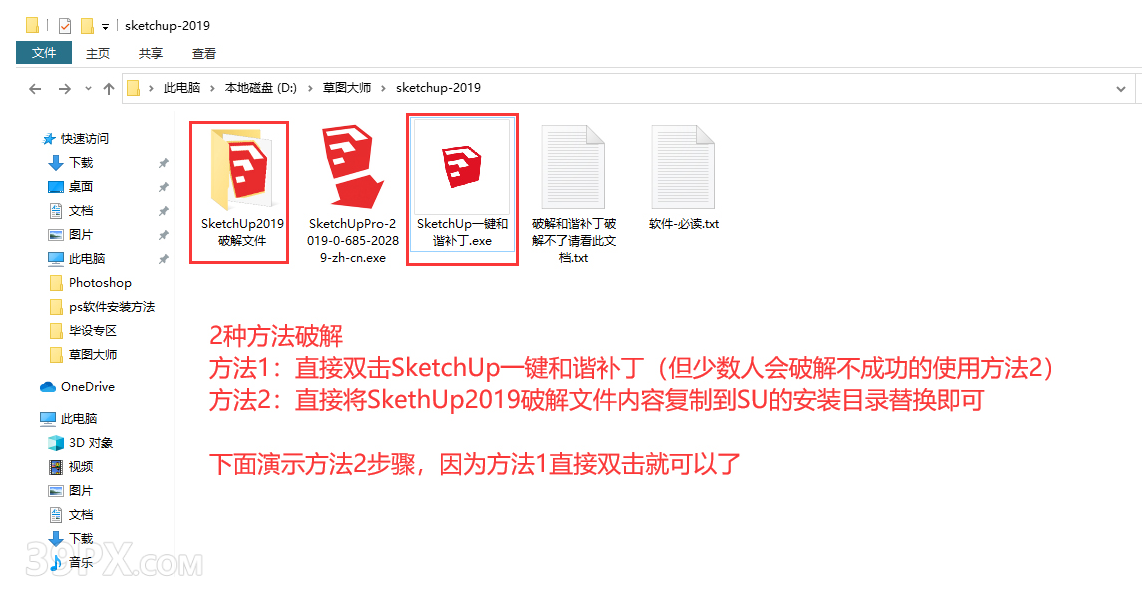This screenshot has height=603, width=1142.
Task: Click sketchup-2019 in the address bar breadcrumb
Action: [438, 88]
